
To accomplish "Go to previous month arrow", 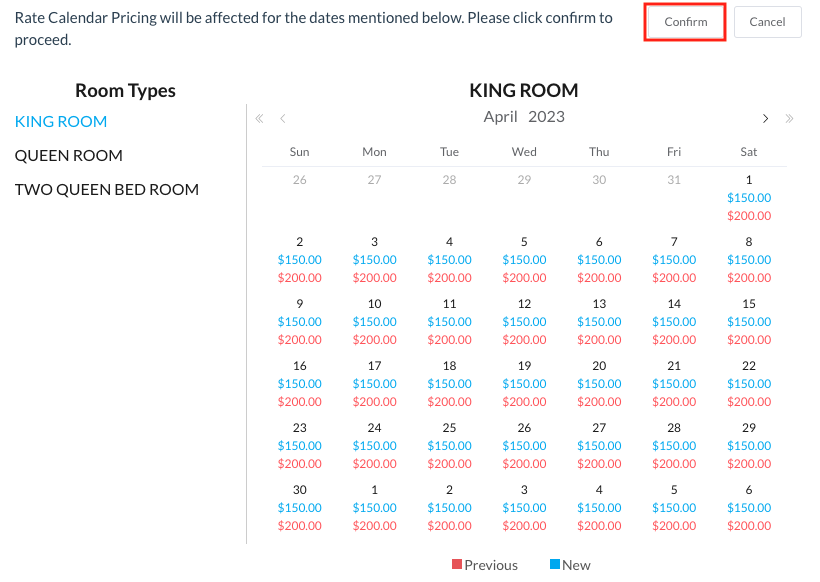I will [x=283, y=118].
